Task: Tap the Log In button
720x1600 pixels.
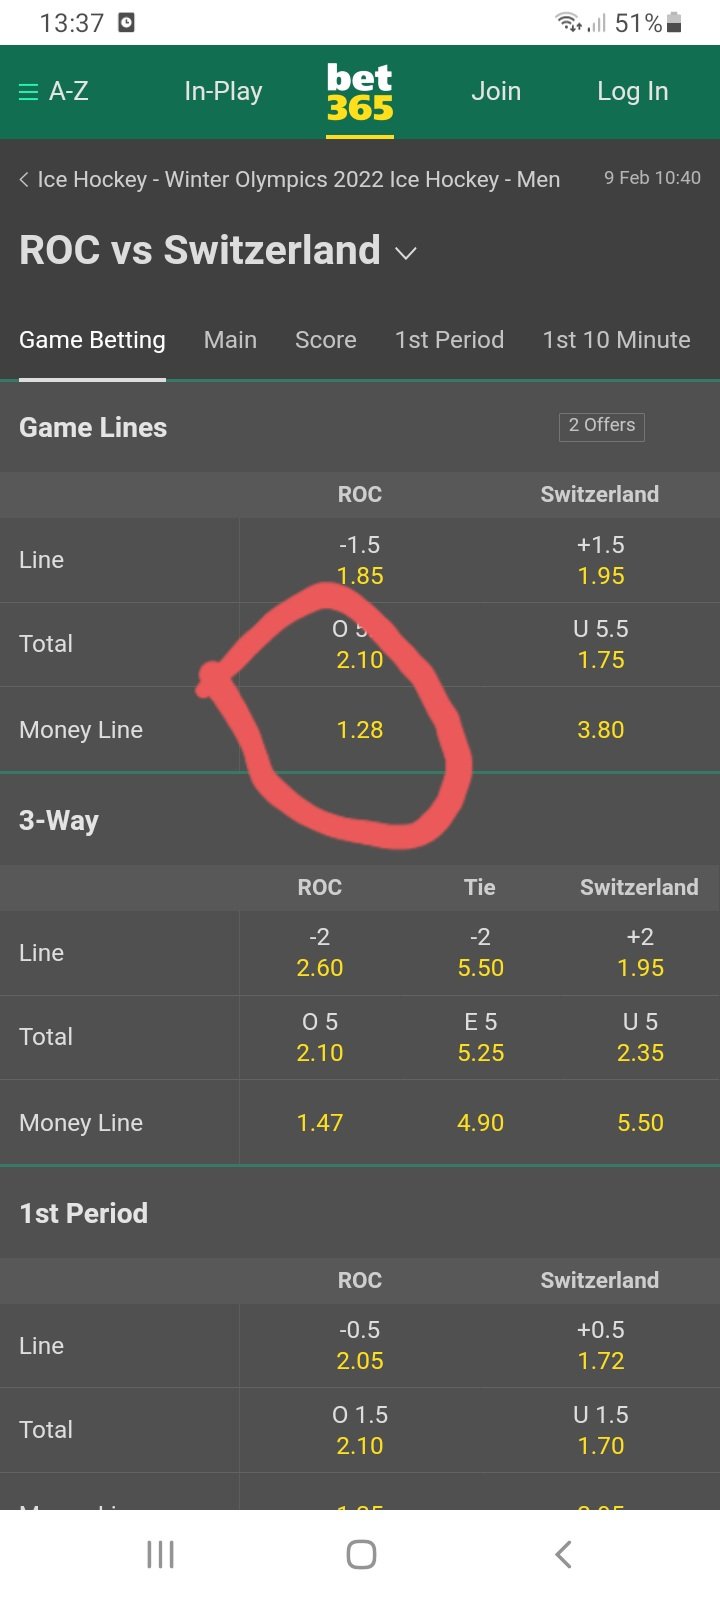Action: (632, 91)
